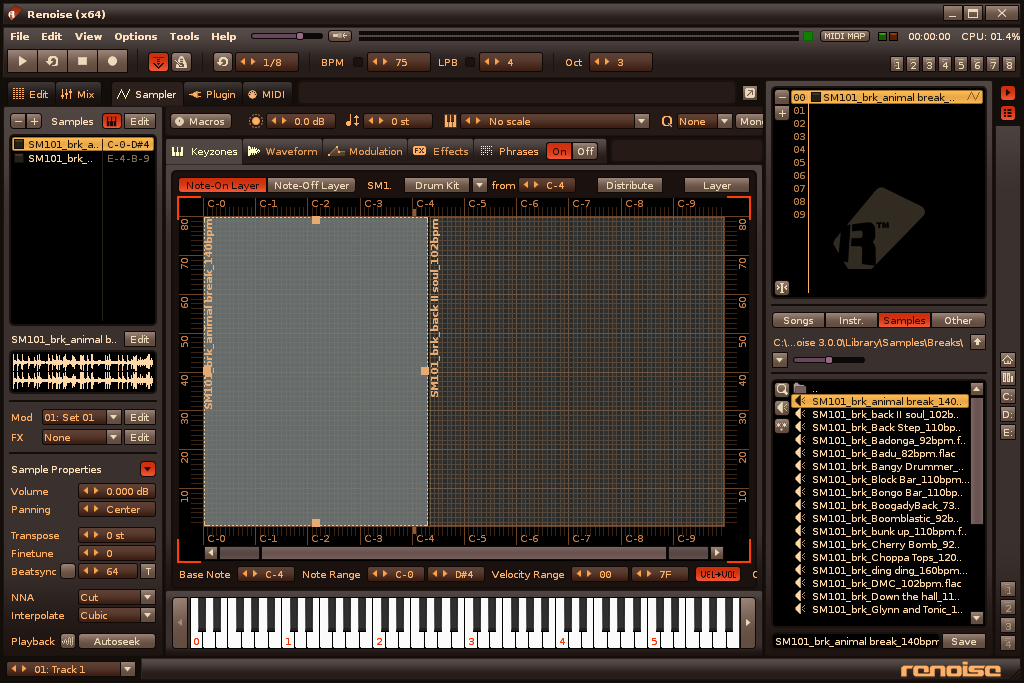Go up one folder with the arrow icon

tap(977, 342)
